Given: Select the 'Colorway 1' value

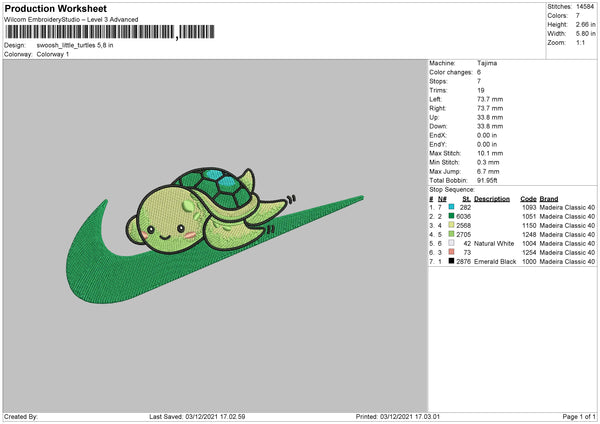Looking at the screenshot, I should tap(53, 54).
